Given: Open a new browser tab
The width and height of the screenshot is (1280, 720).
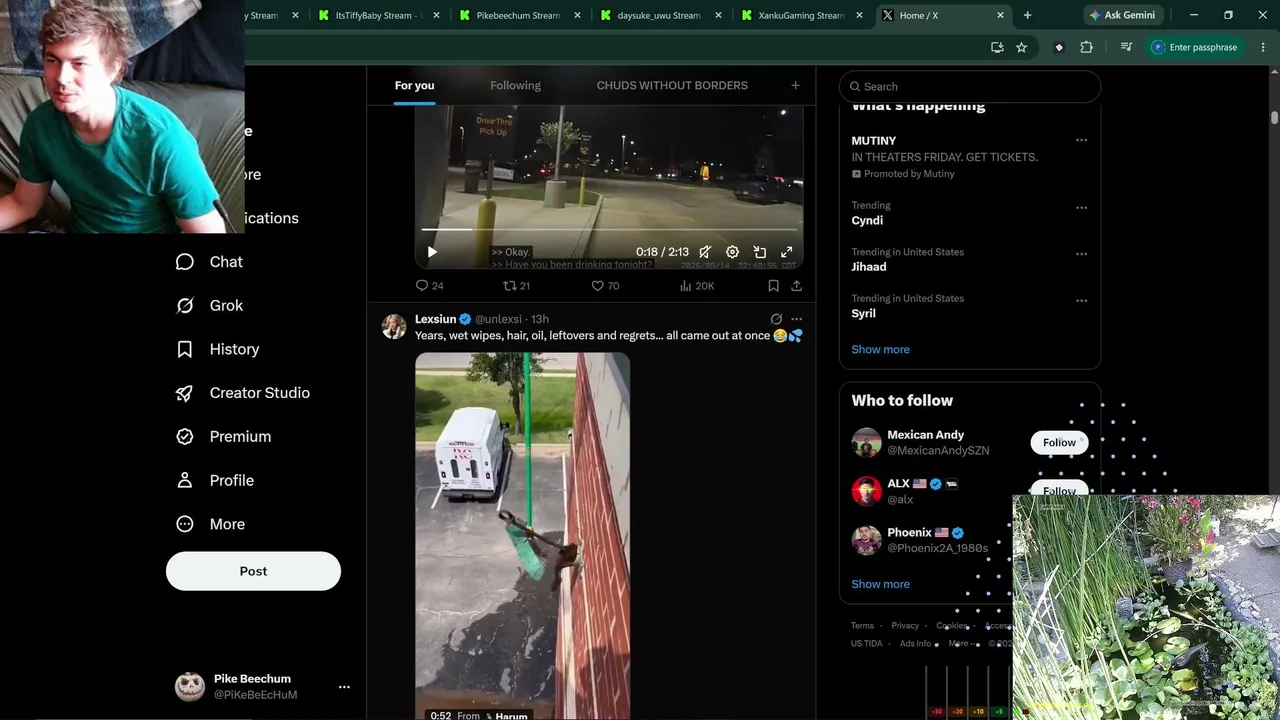Looking at the screenshot, I should (1027, 15).
